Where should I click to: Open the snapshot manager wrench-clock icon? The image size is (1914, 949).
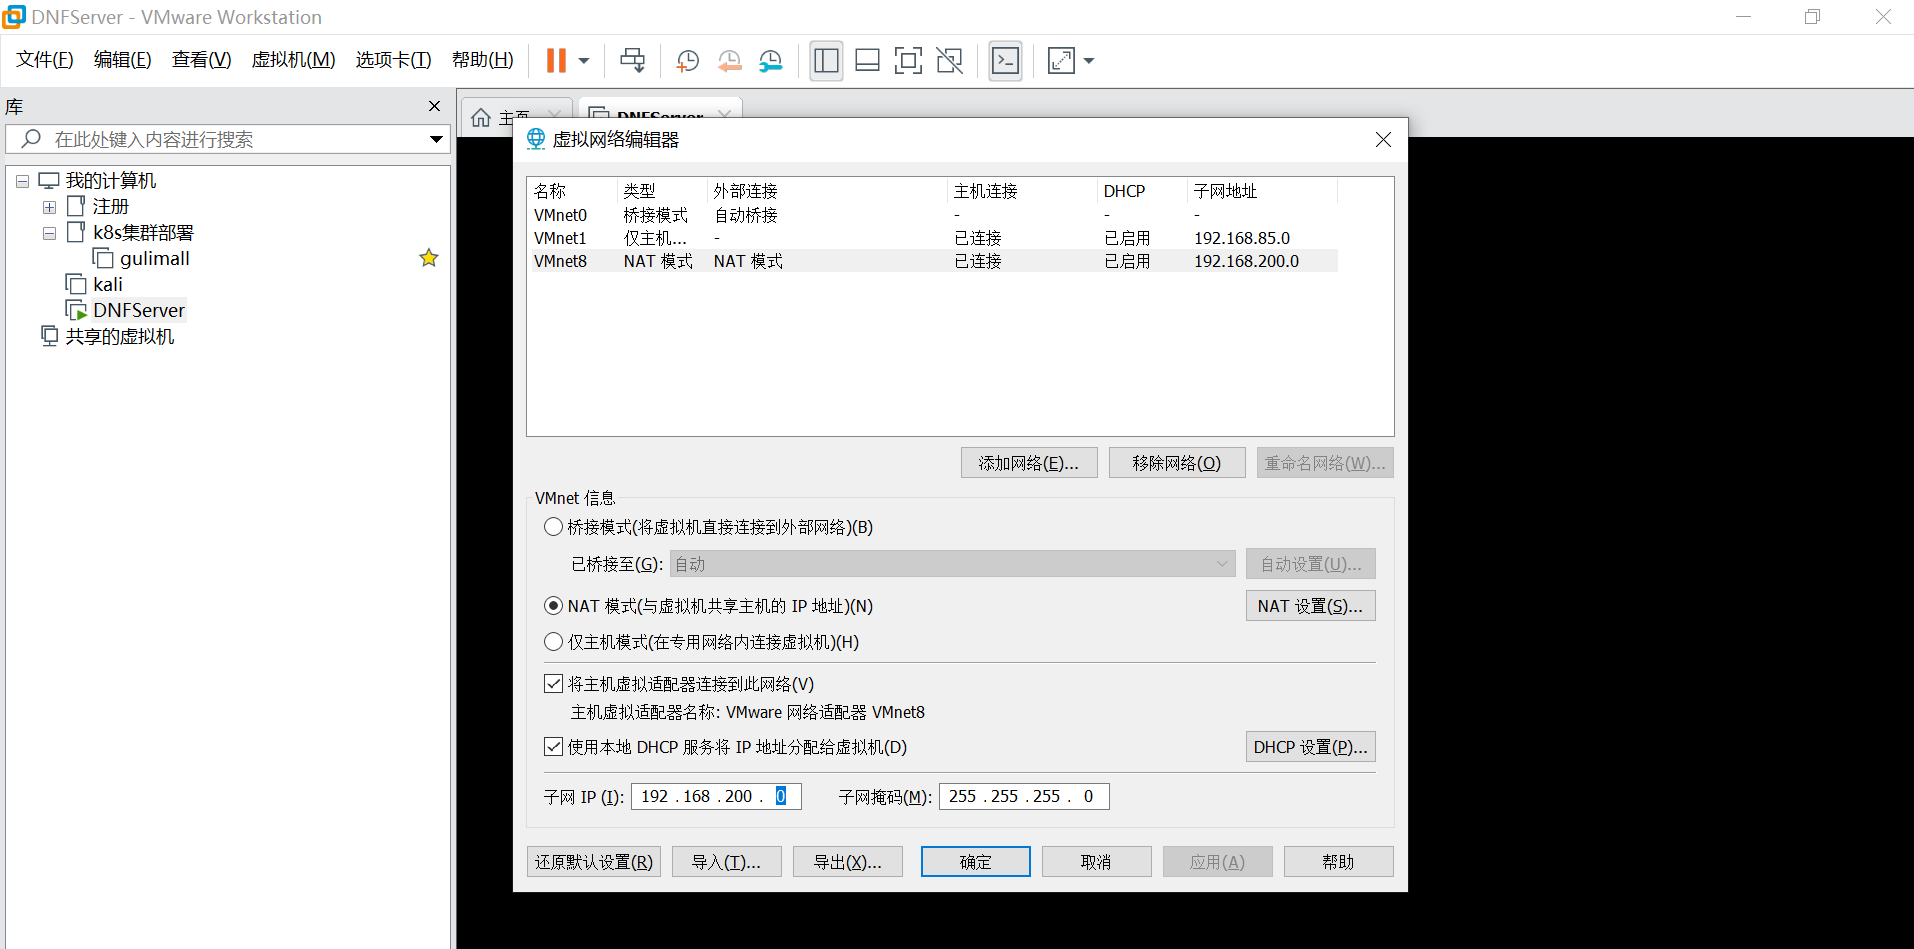pos(770,61)
